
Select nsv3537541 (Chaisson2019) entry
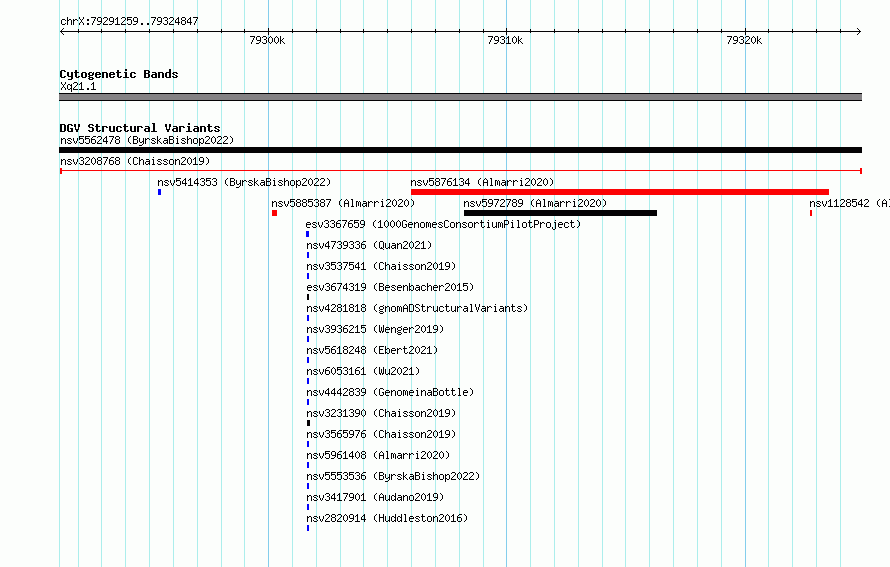click(x=381, y=266)
